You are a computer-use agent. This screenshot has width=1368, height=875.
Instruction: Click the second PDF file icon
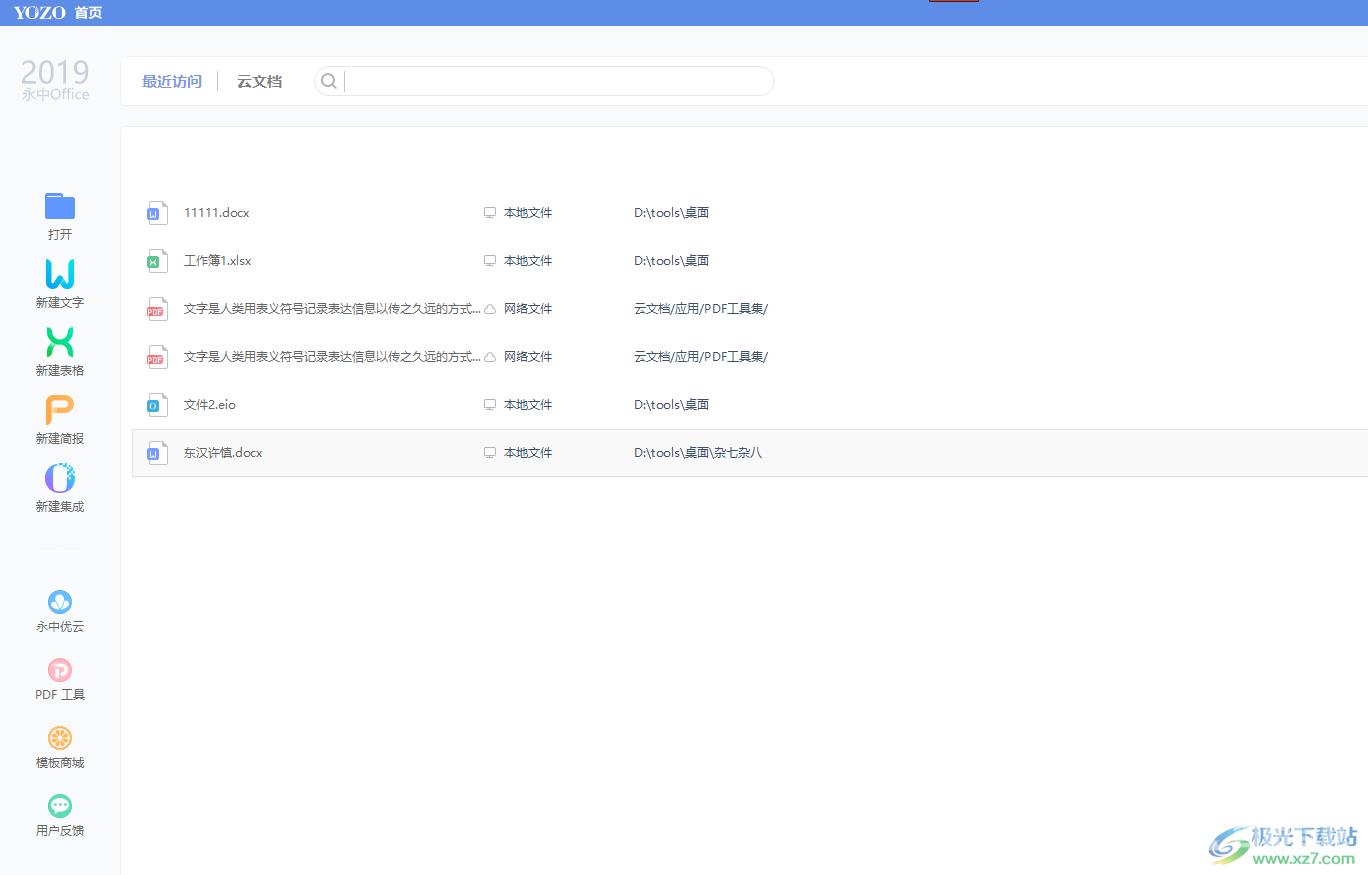click(x=157, y=357)
